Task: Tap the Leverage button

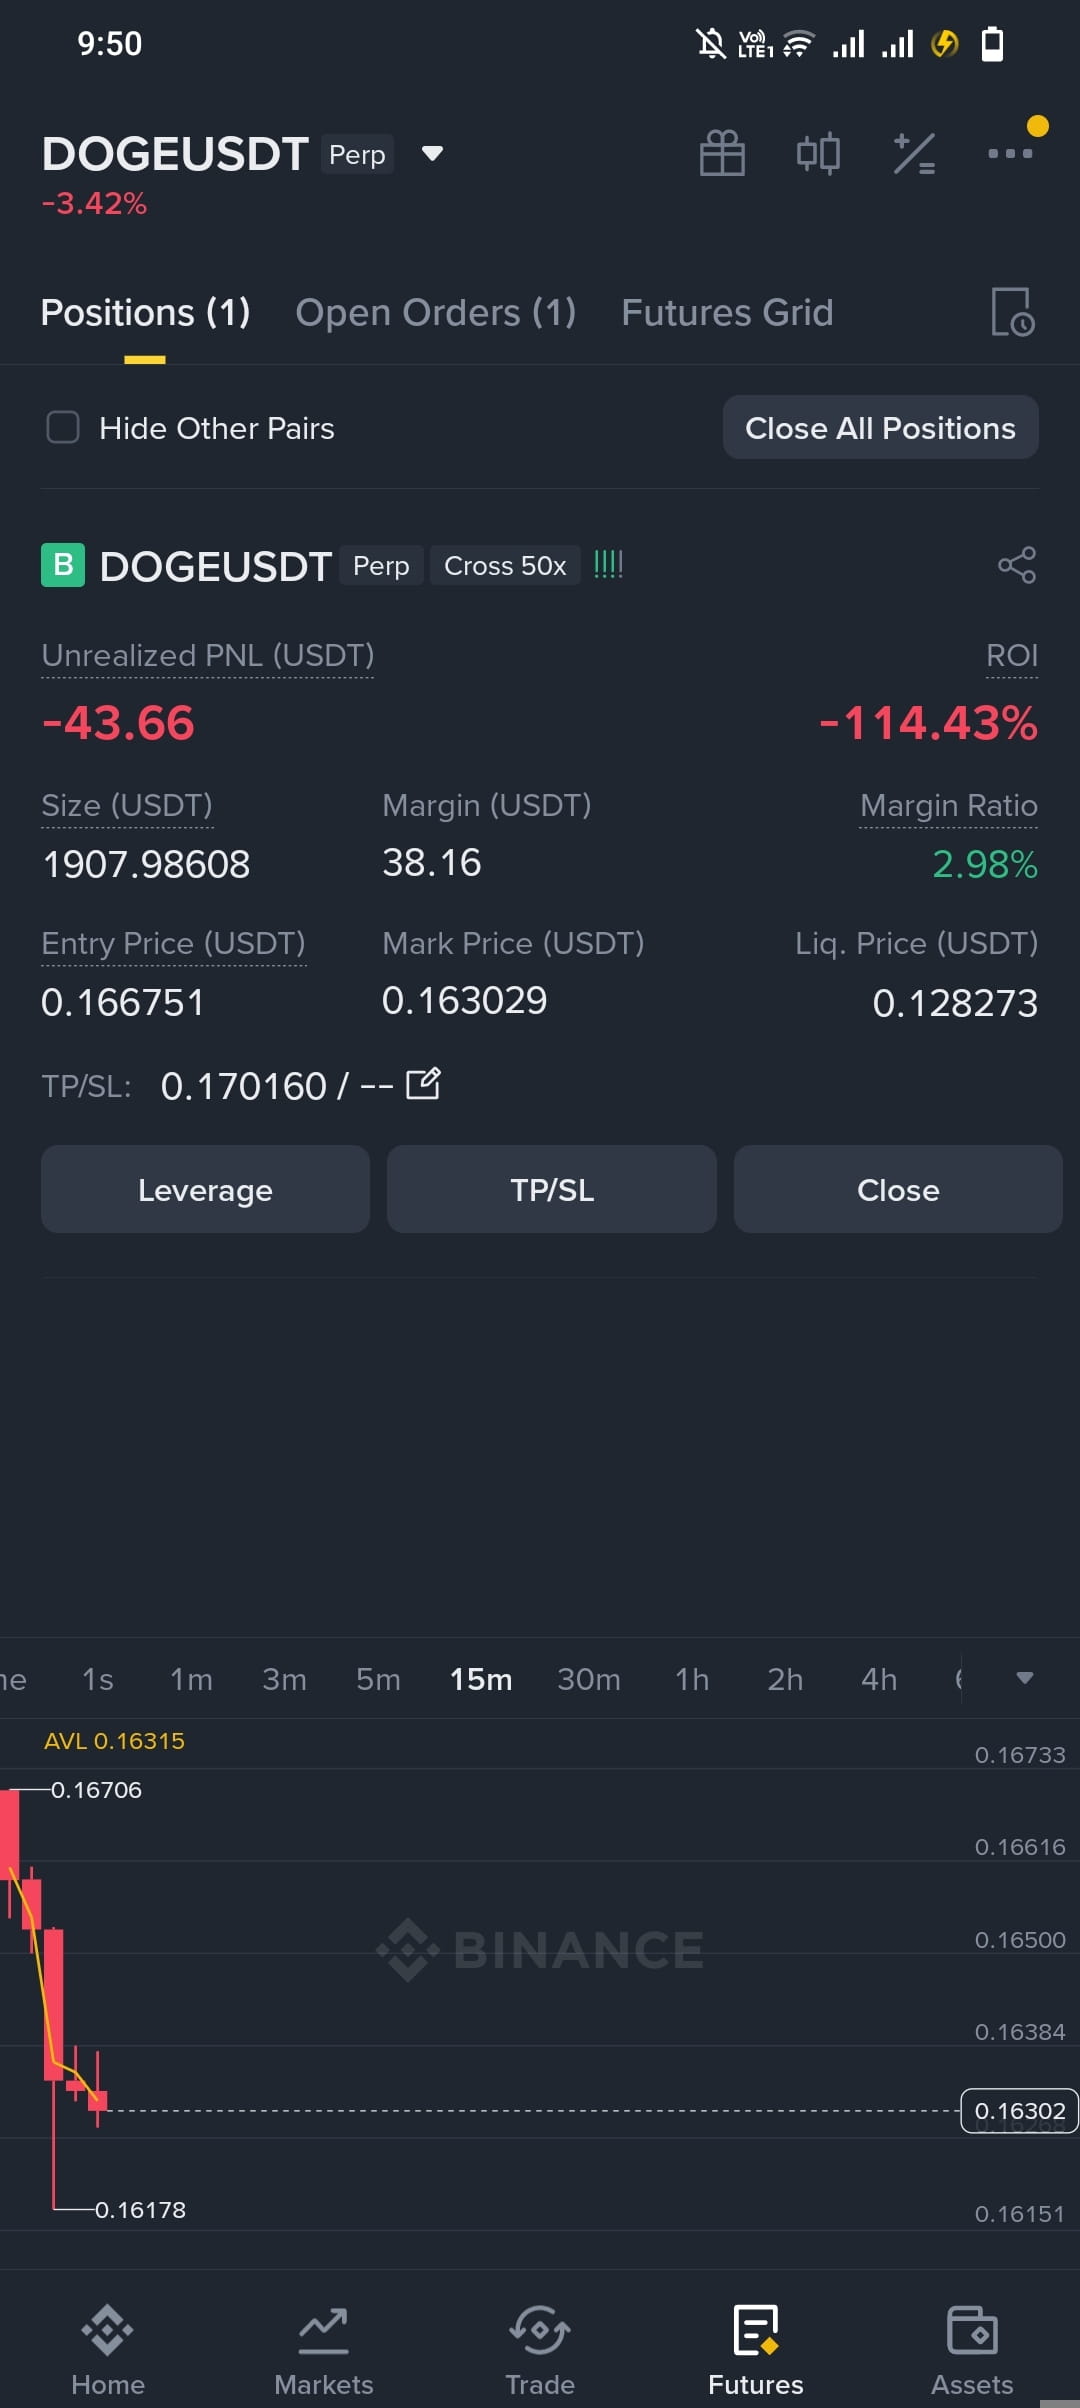Action: (205, 1190)
